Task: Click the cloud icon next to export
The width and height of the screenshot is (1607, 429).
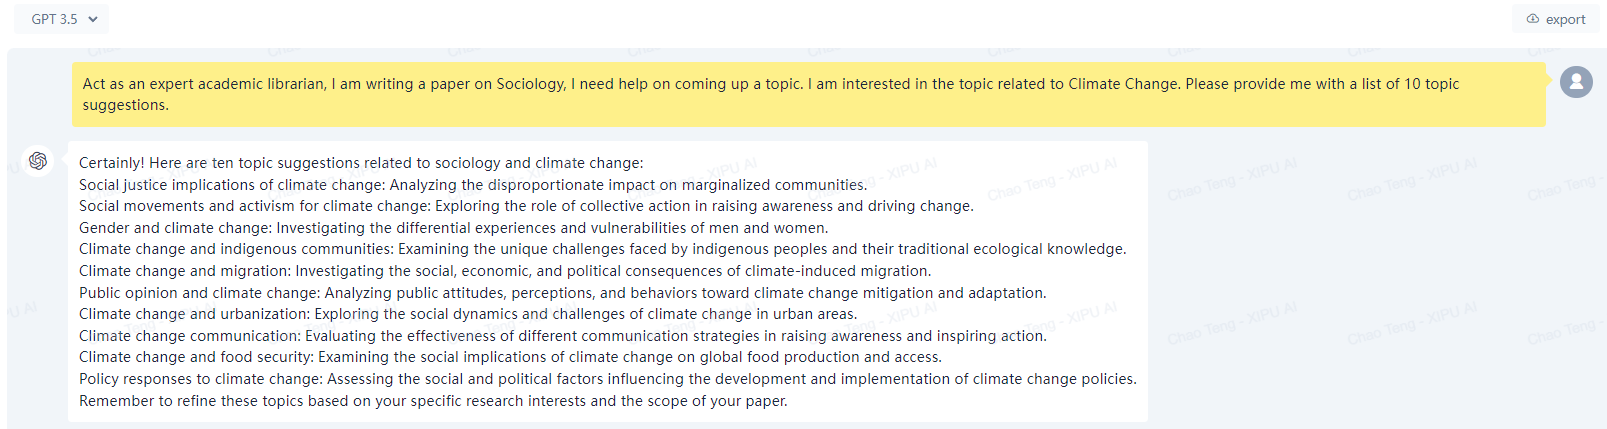Action: [x=1532, y=19]
